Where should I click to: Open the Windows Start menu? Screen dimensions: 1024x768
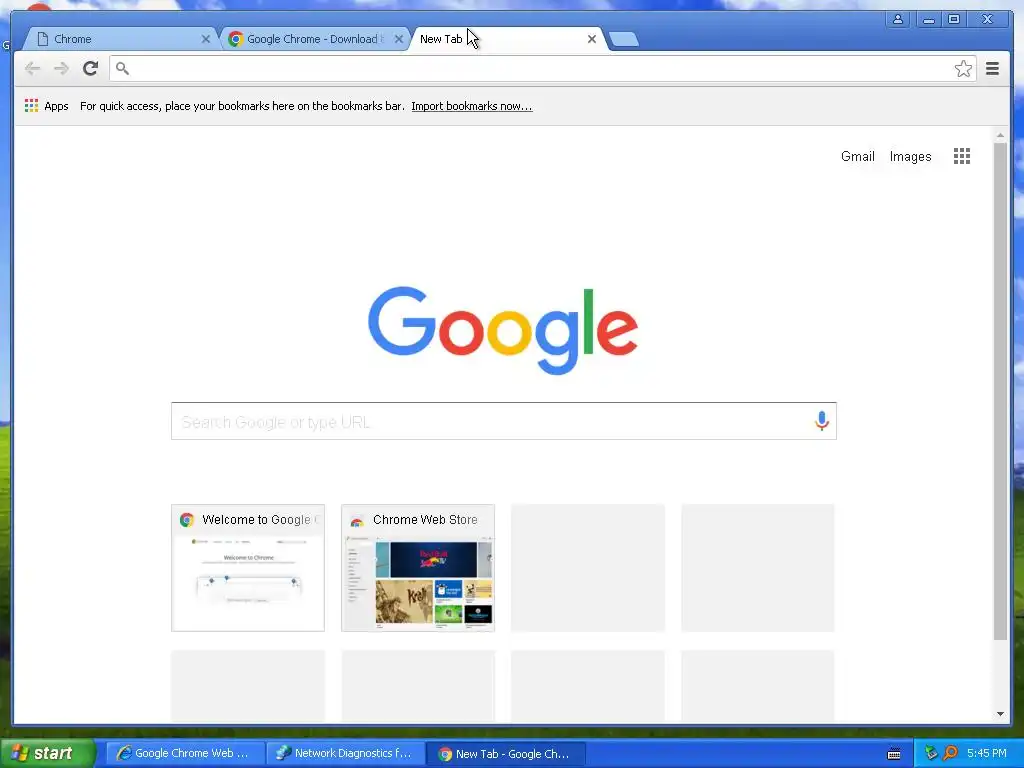pos(47,753)
